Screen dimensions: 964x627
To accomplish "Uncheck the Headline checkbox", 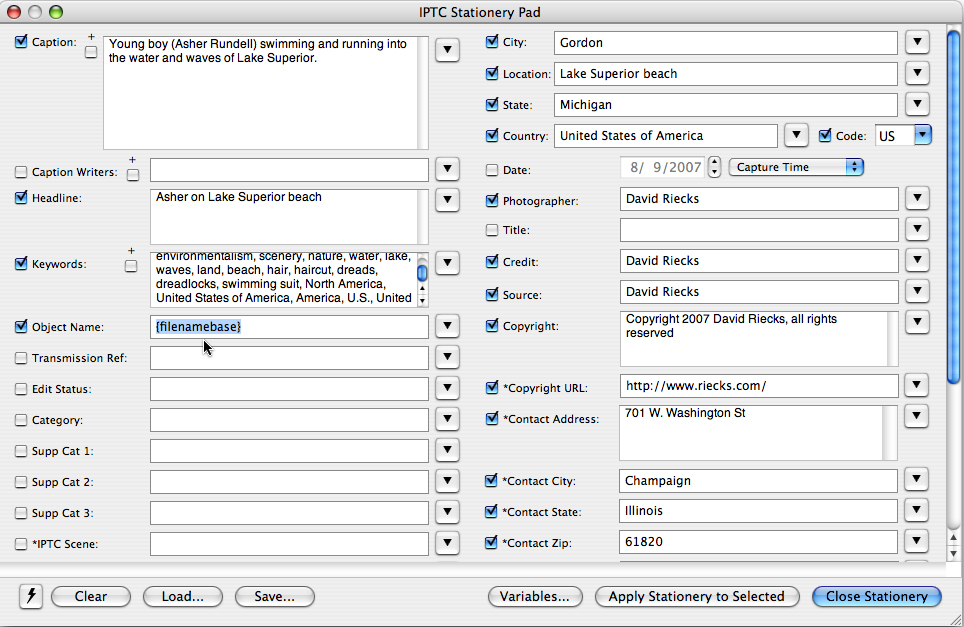I will pos(21,198).
